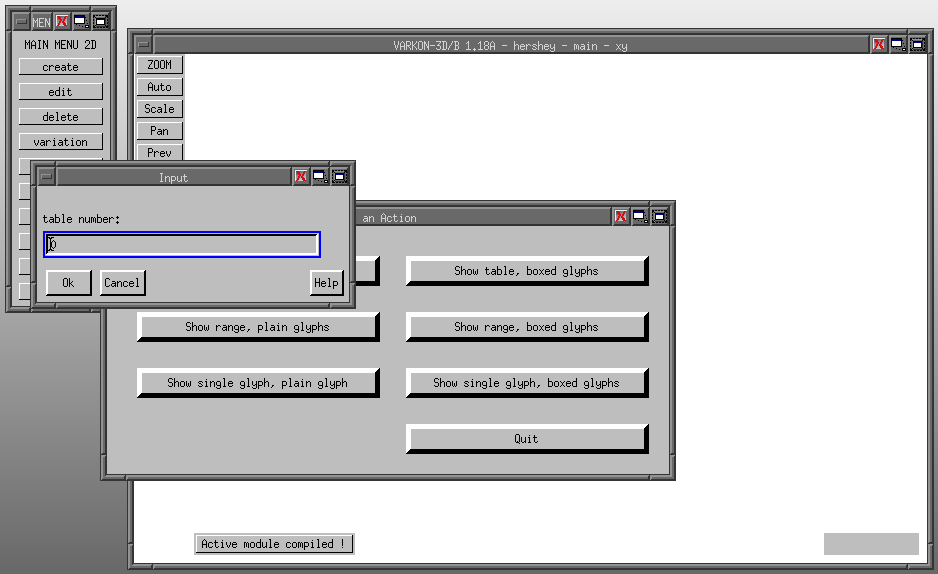
Task: Click the VARKON window minimize icon
Action: pyautogui.click(x=898, y=44)
